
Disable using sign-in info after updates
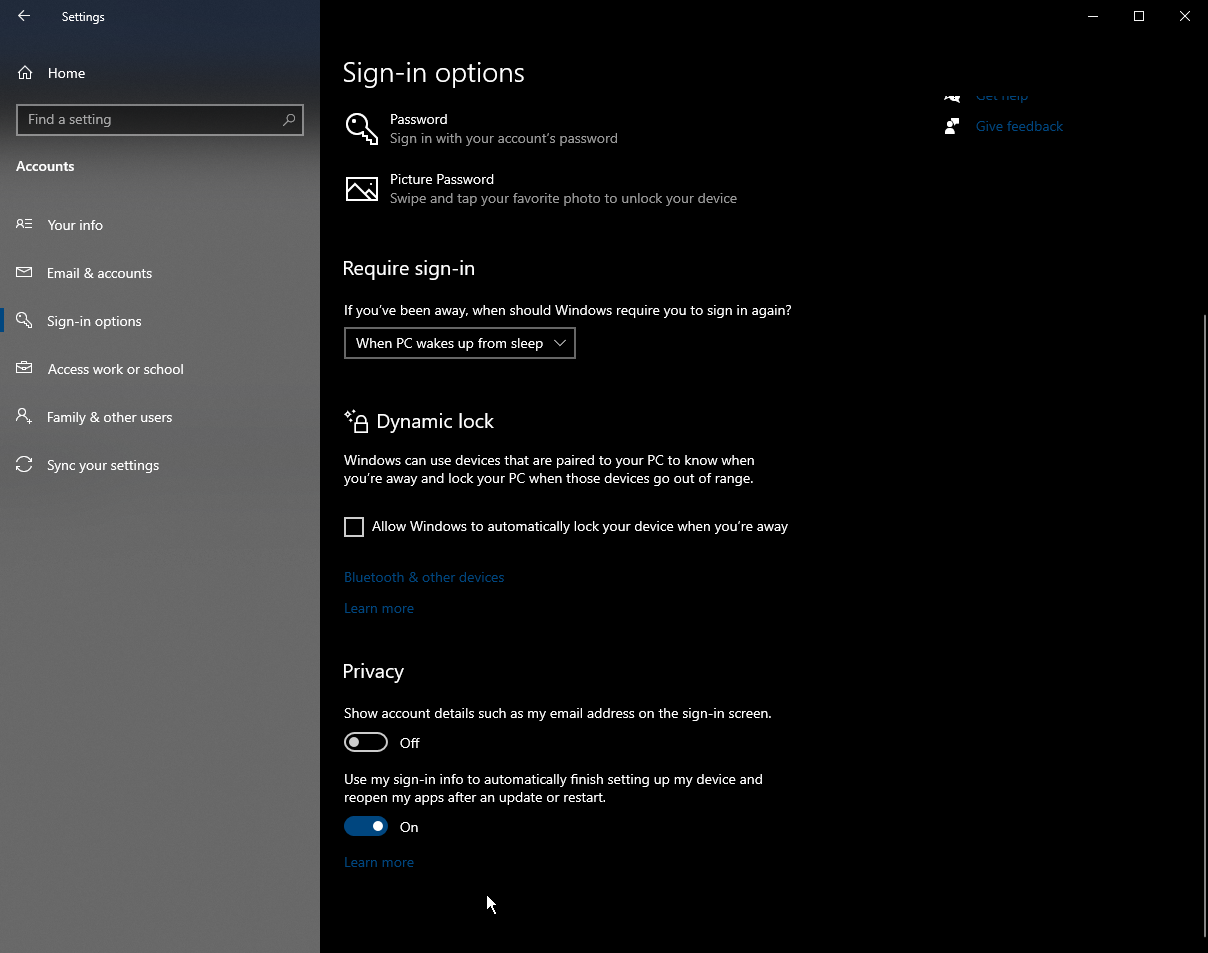[x=365, y=826]
